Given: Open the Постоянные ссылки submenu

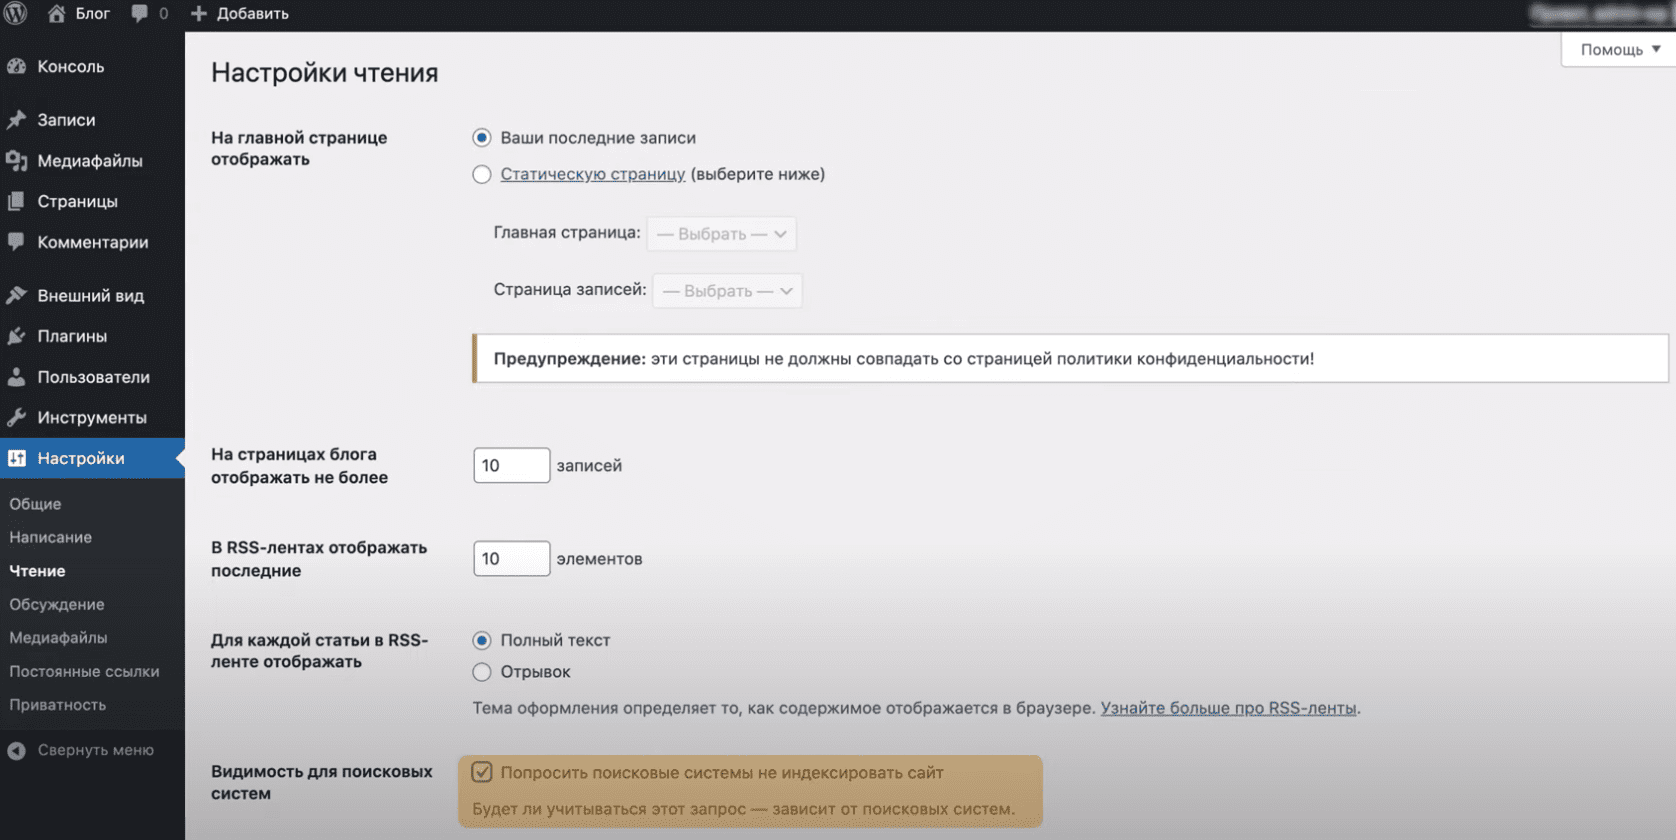Looking at the screenshot, I should coord(84,671).
